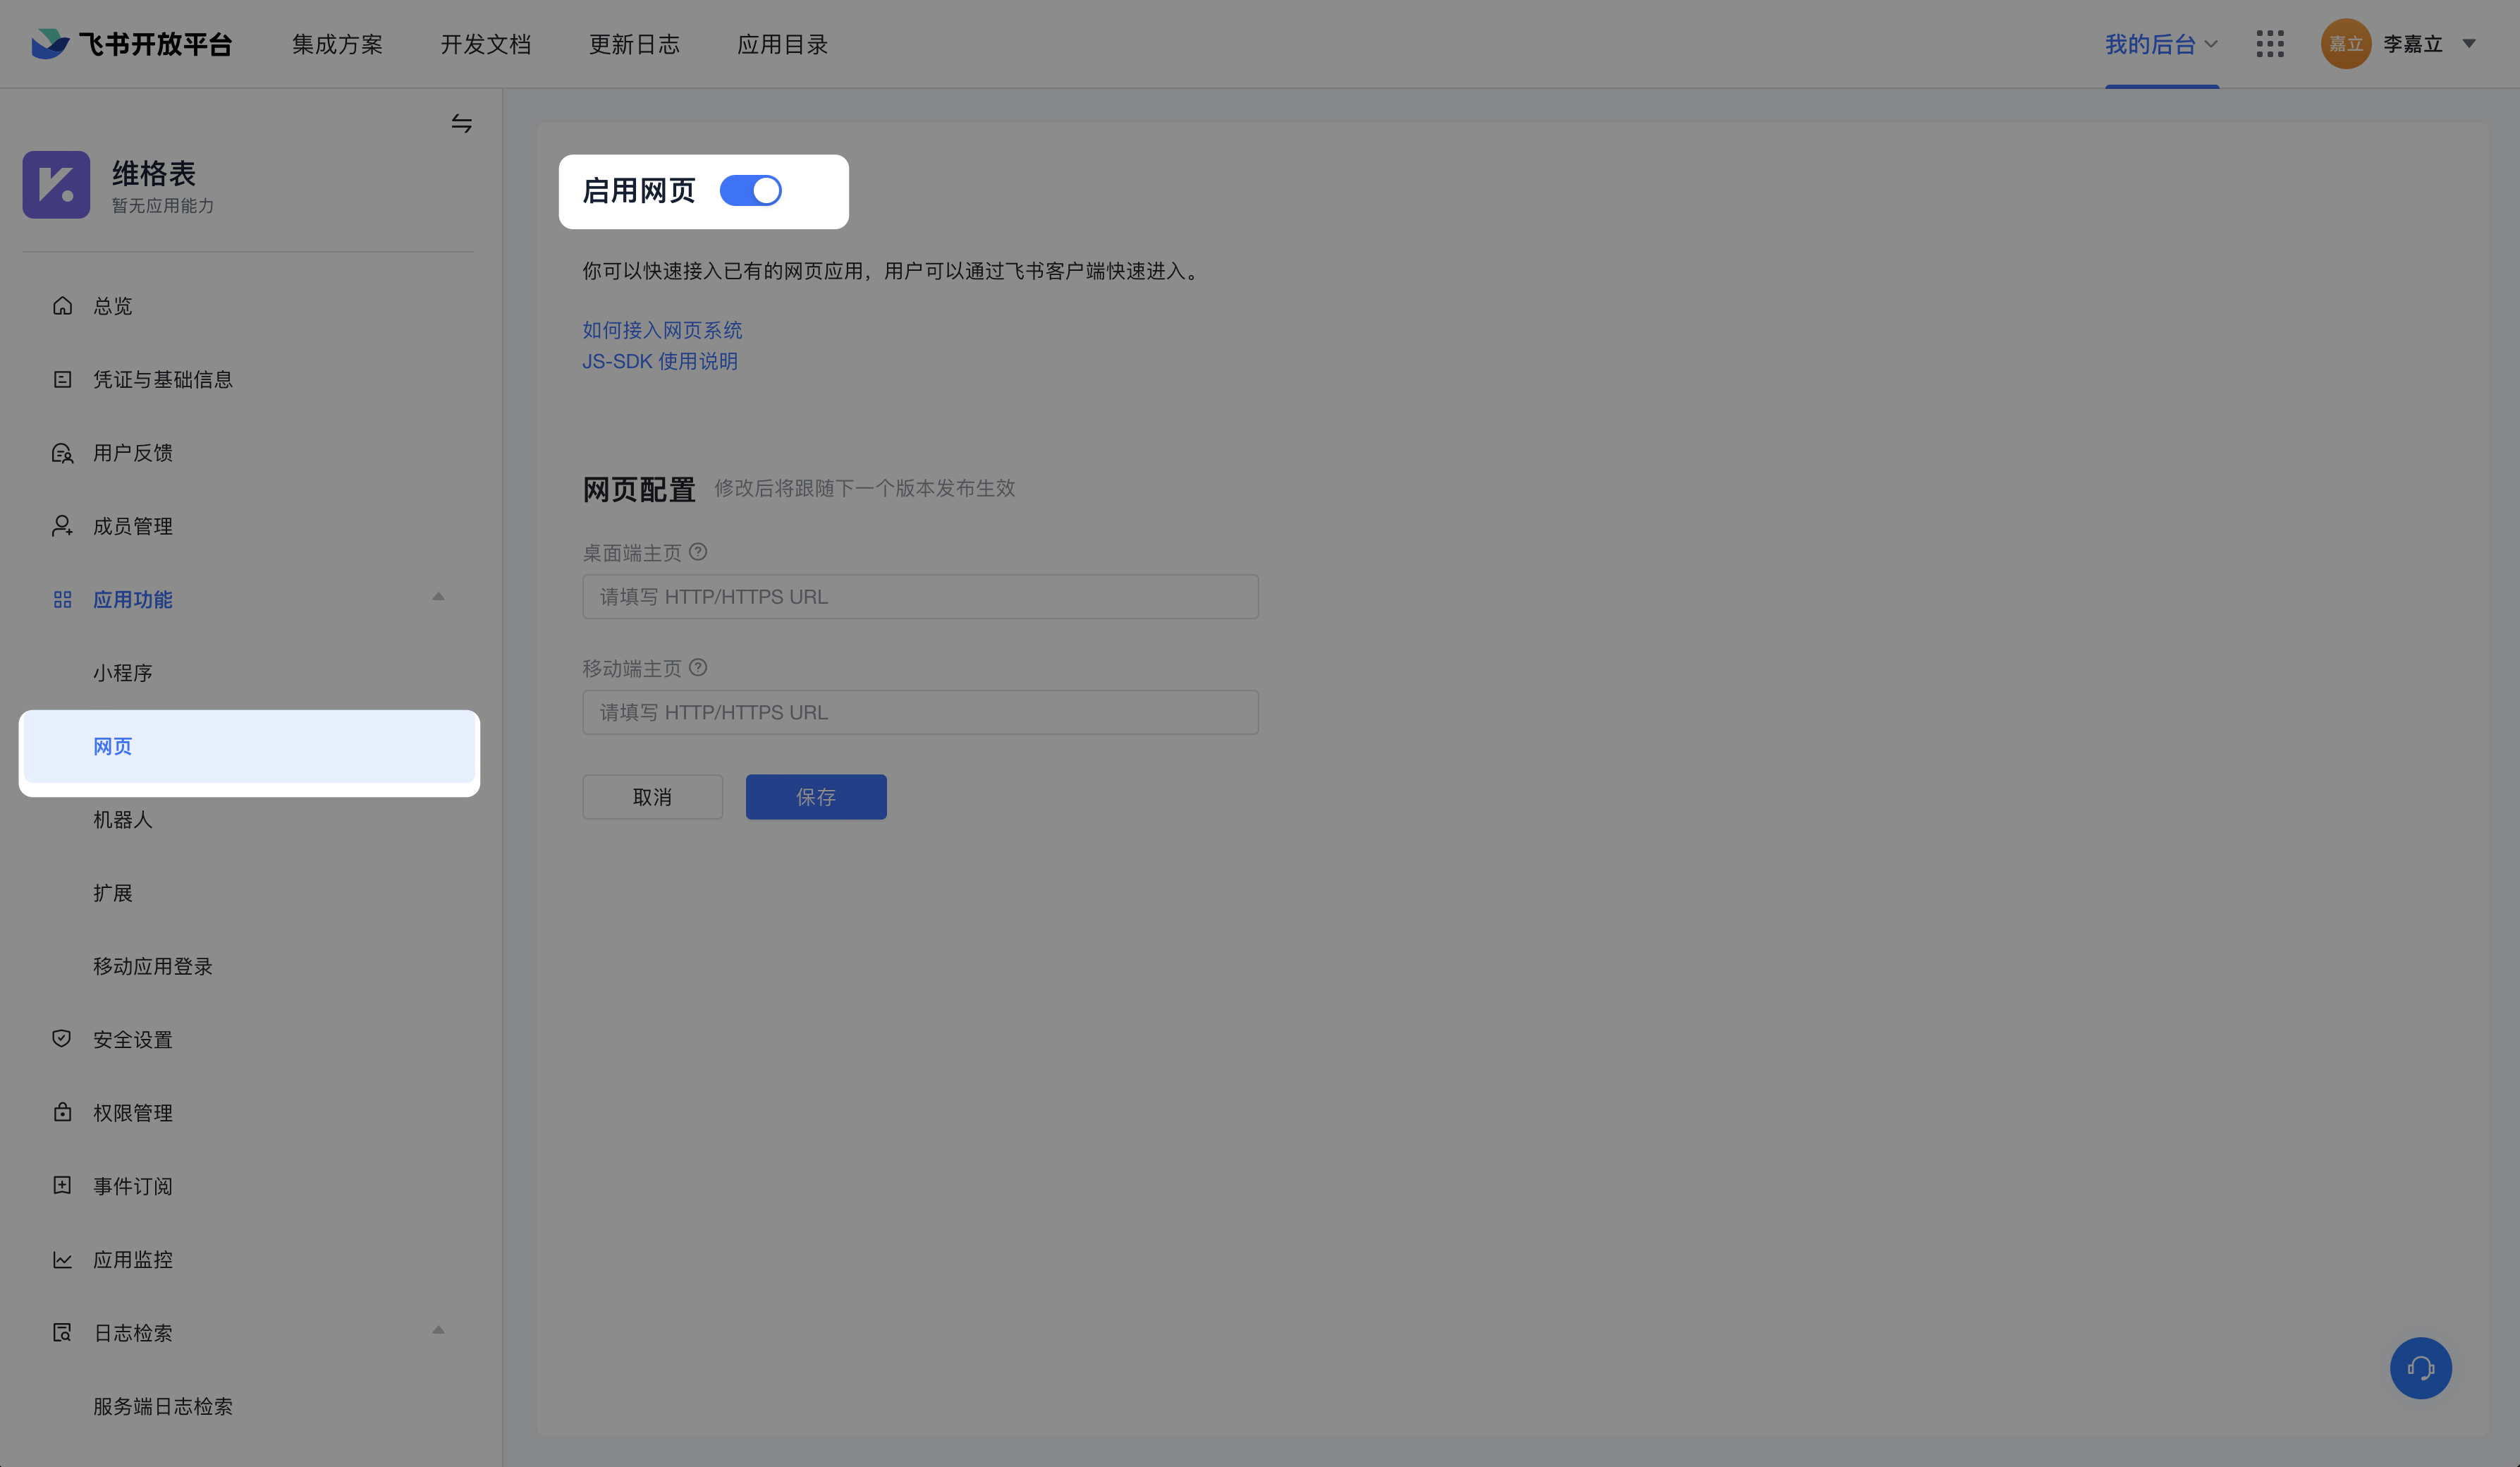The height and width of the screenshot is (1467, 2520).
Task: Open the 我的后台 dropdown
Action: (2161, 44)
